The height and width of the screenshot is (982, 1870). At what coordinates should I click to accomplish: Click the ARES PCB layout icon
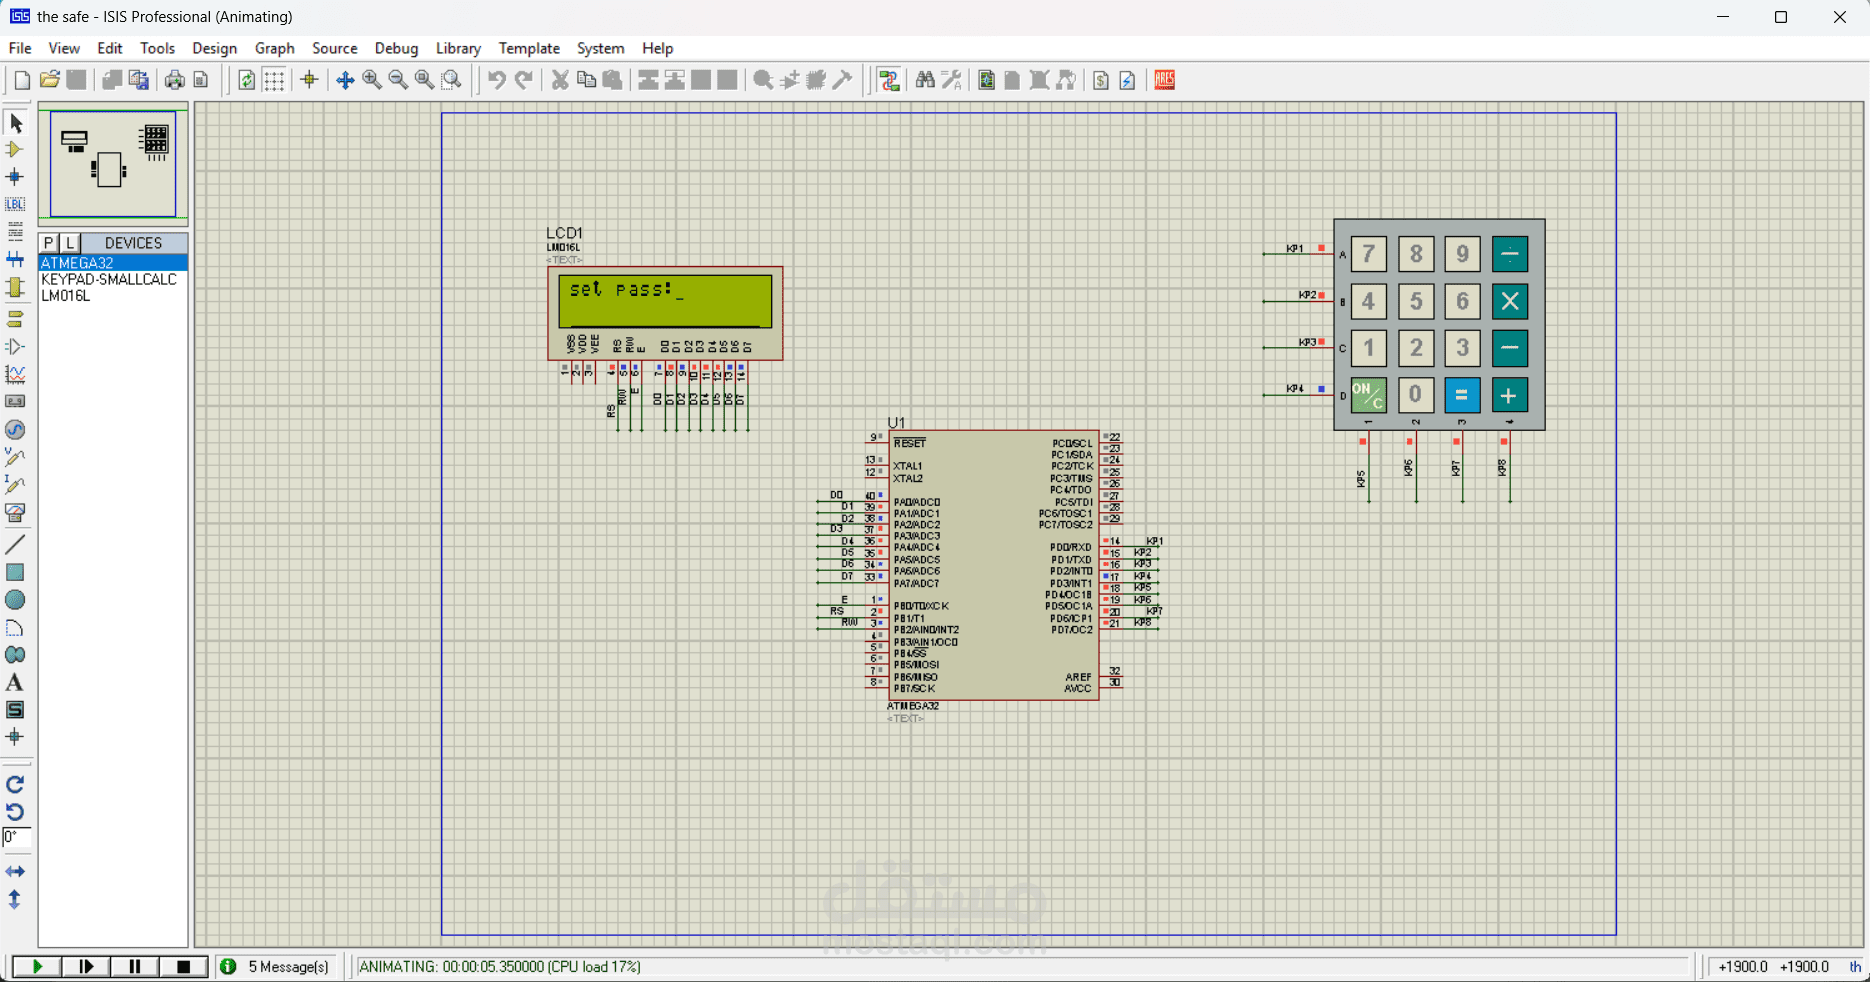(x=1164, y=80)
